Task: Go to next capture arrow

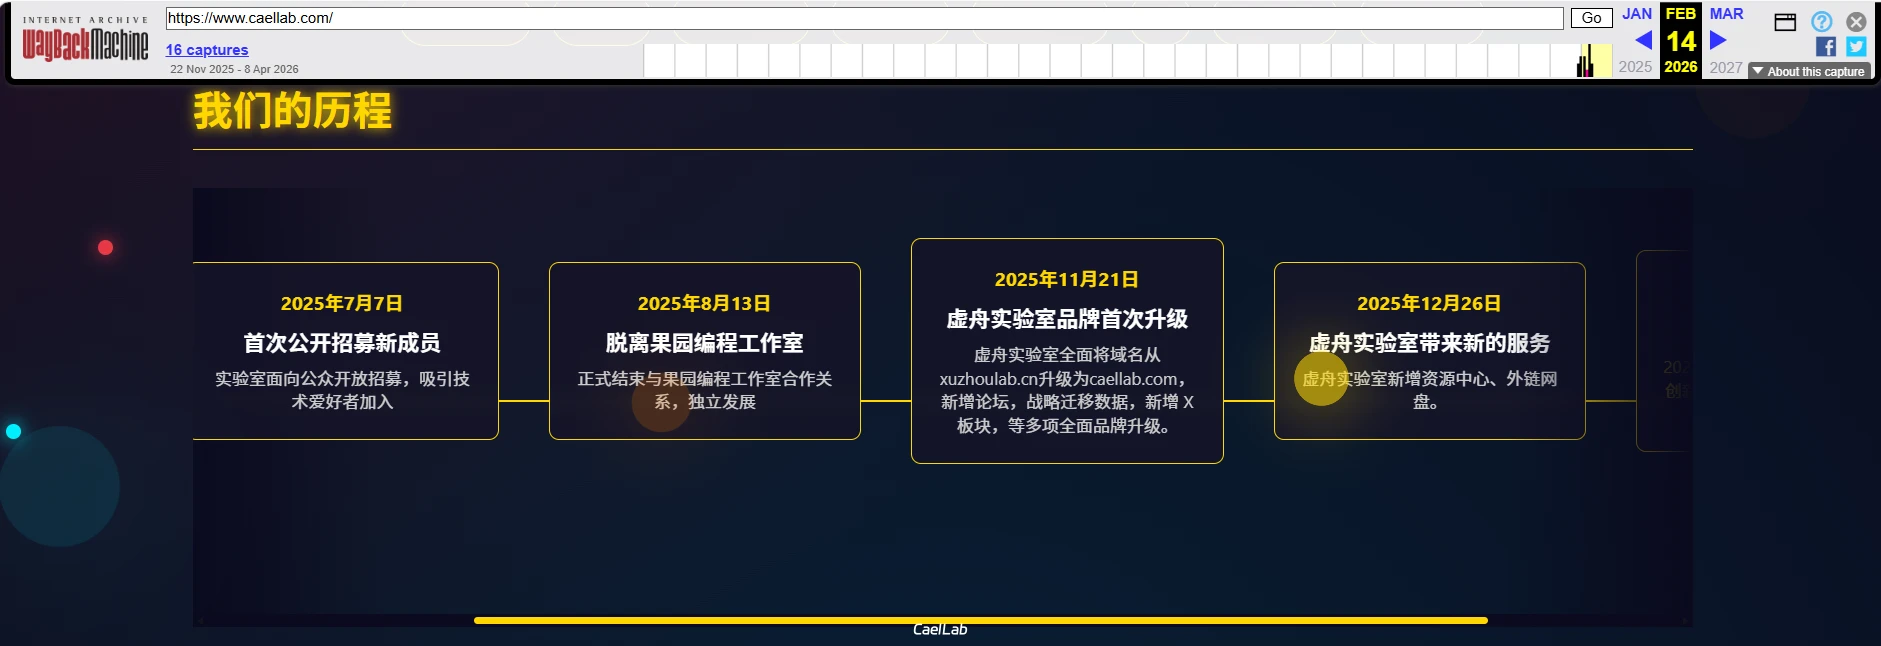Action: click(x=1718, y=40)
